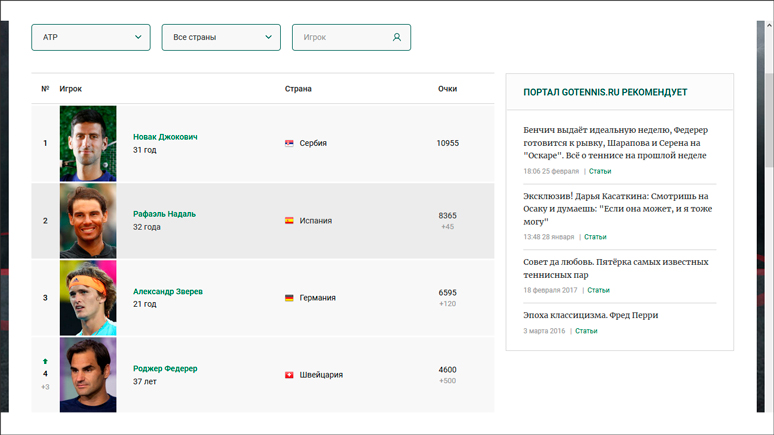
Task: Click 'Статьи' tag next to 25 февраля
Action: click(x=600, y=171)
